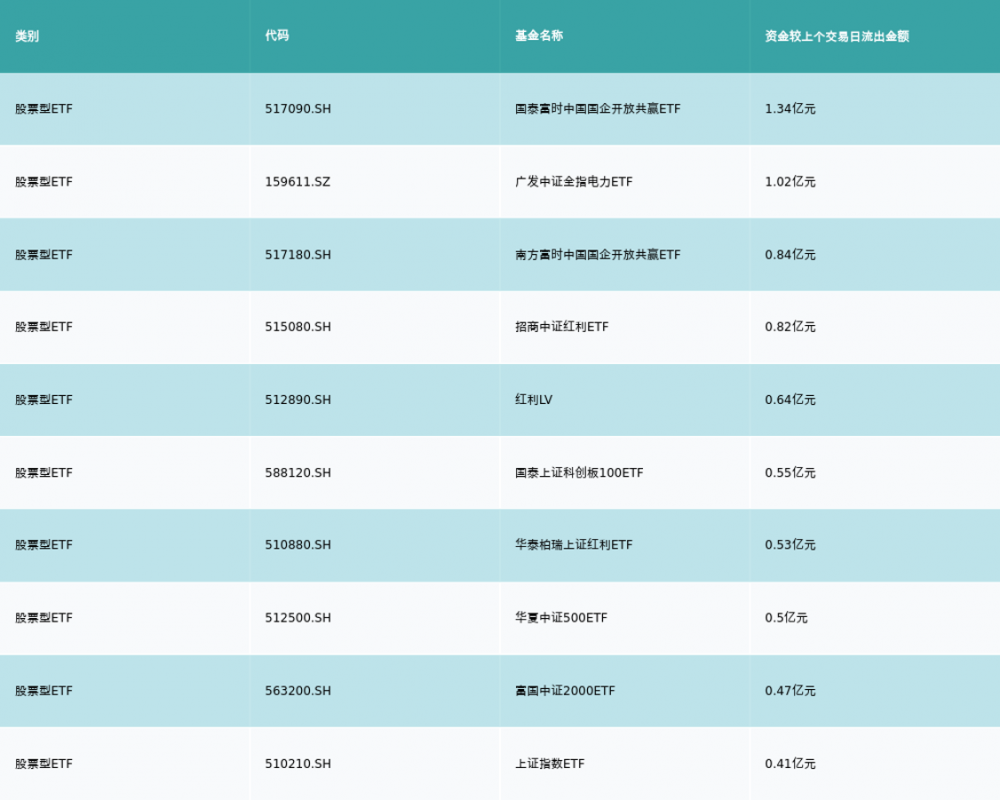1000x800 pixels.
Task: Select outflow value 0.47亿元
Action: [790, 691]
